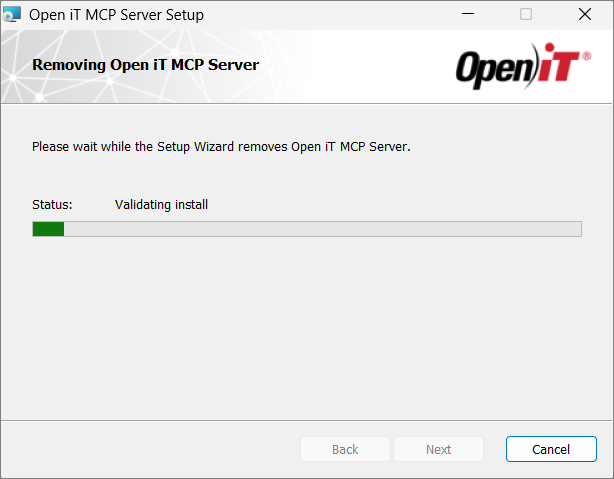This screenshot has width=614, height=479.
Task: Click the 'Removing Open iT MCP Server' heading
Action: [x=145, y=65]
